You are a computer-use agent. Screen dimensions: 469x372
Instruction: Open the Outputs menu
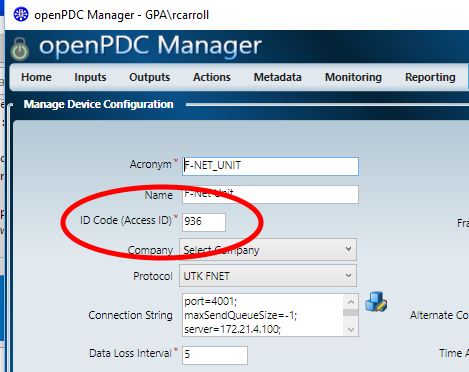[x=150, y=77]
